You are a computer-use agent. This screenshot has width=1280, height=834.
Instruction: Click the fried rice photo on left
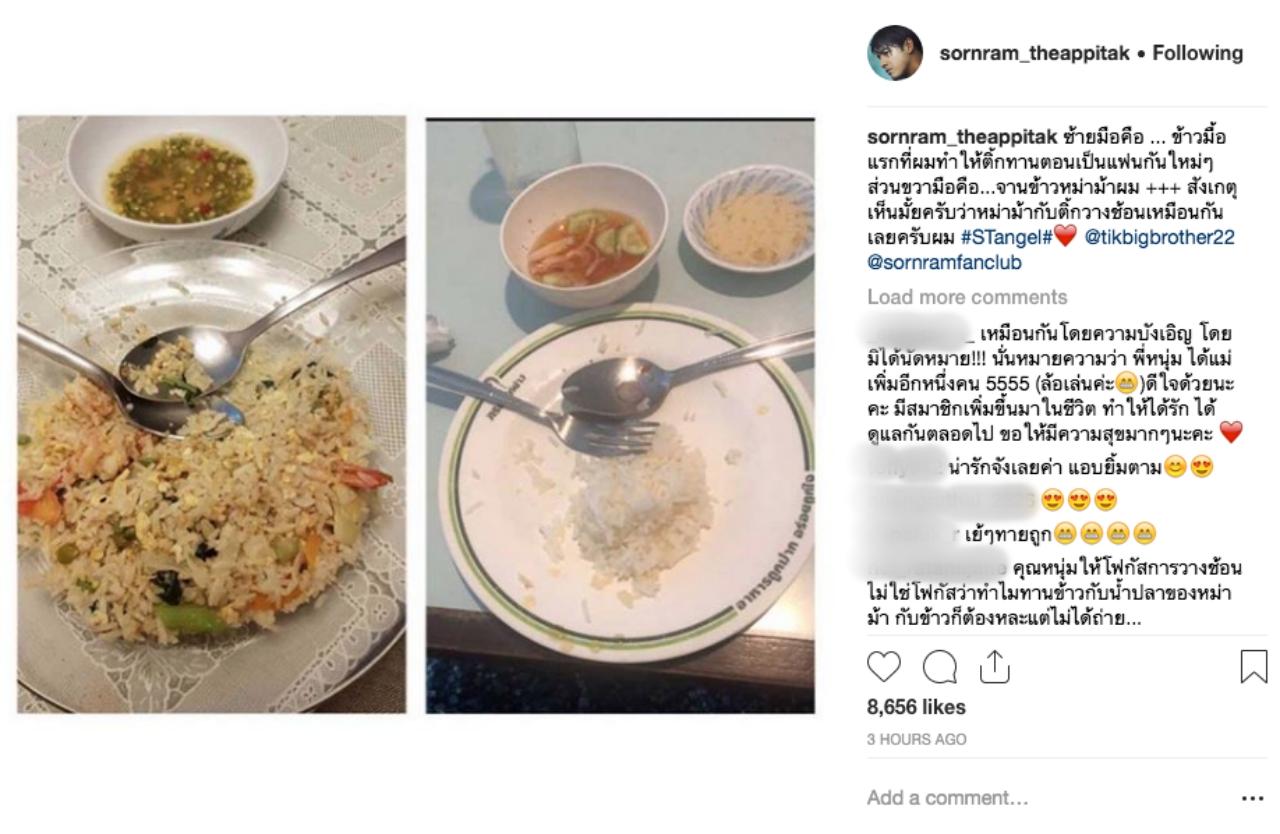pos(212,414)
